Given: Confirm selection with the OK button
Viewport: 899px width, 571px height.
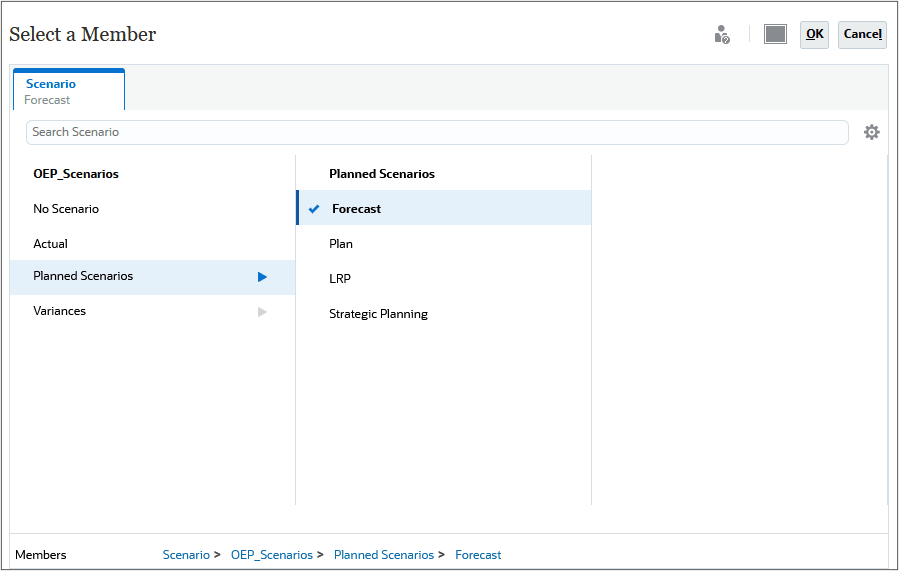Looking at the screenshot, I should coord(814,35).
